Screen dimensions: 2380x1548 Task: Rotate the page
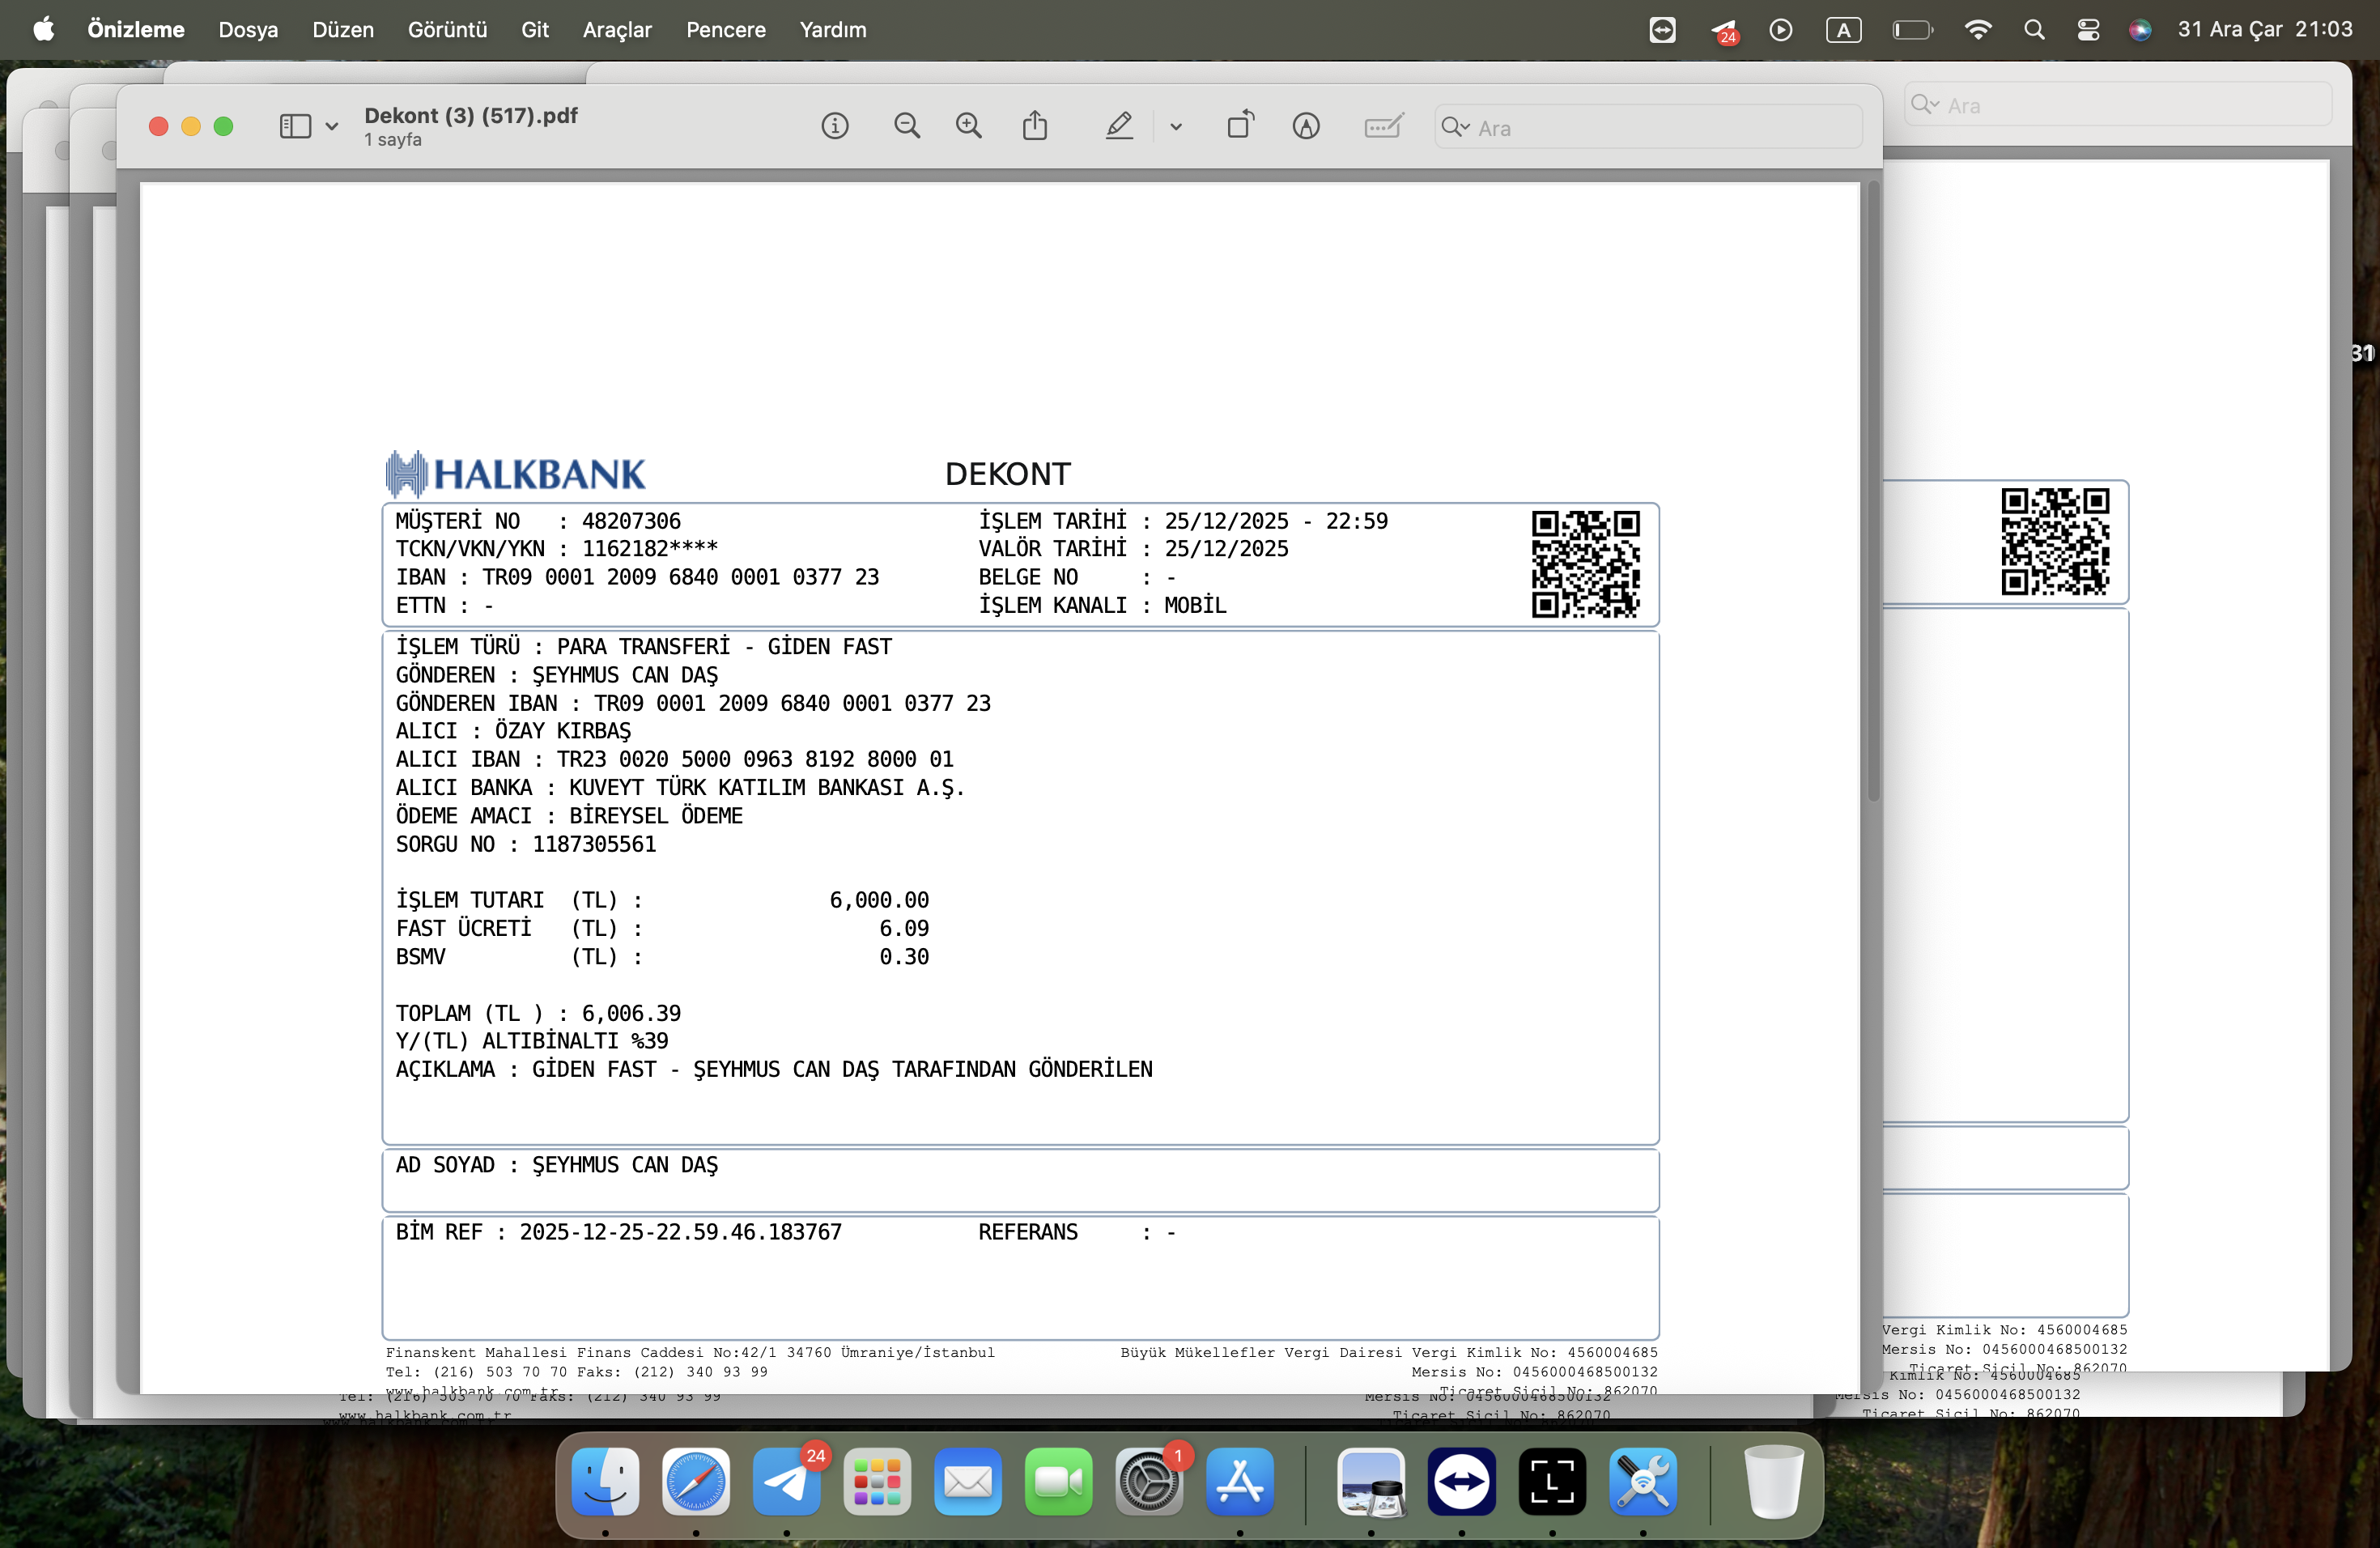pyautogui.click(x=1240, y=125)
